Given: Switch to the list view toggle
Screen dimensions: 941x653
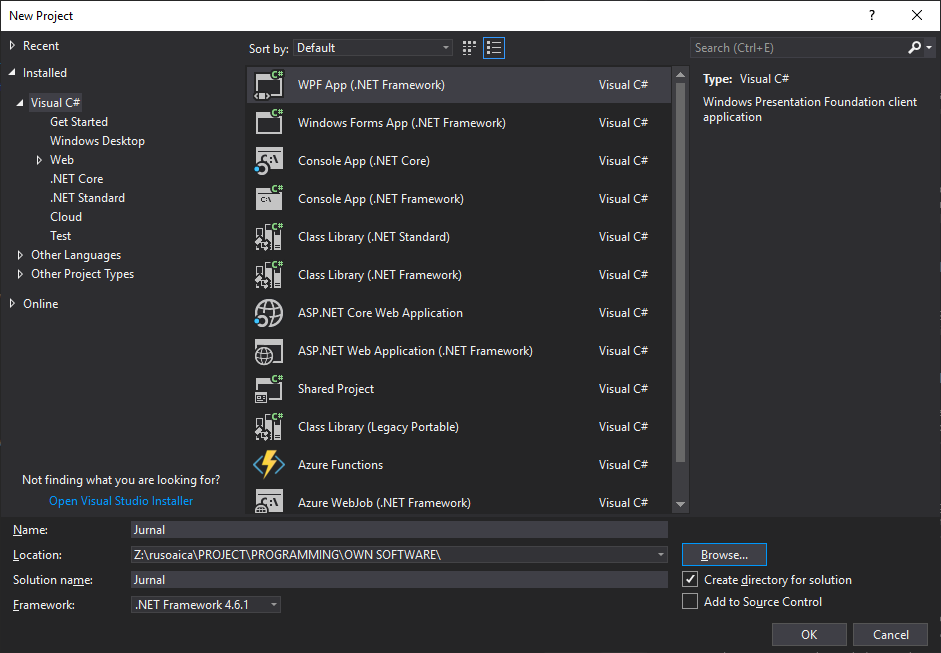Looking at the screenshot, I should 494,48.
